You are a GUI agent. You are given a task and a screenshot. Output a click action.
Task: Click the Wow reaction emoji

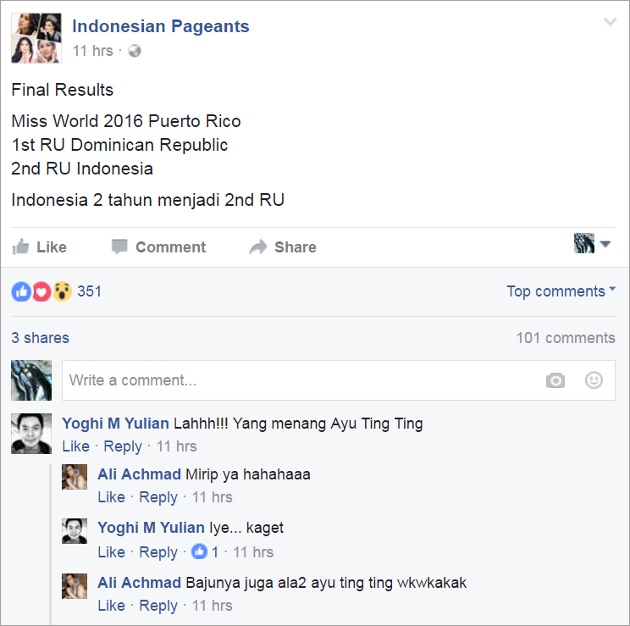[x=62, y=292]
